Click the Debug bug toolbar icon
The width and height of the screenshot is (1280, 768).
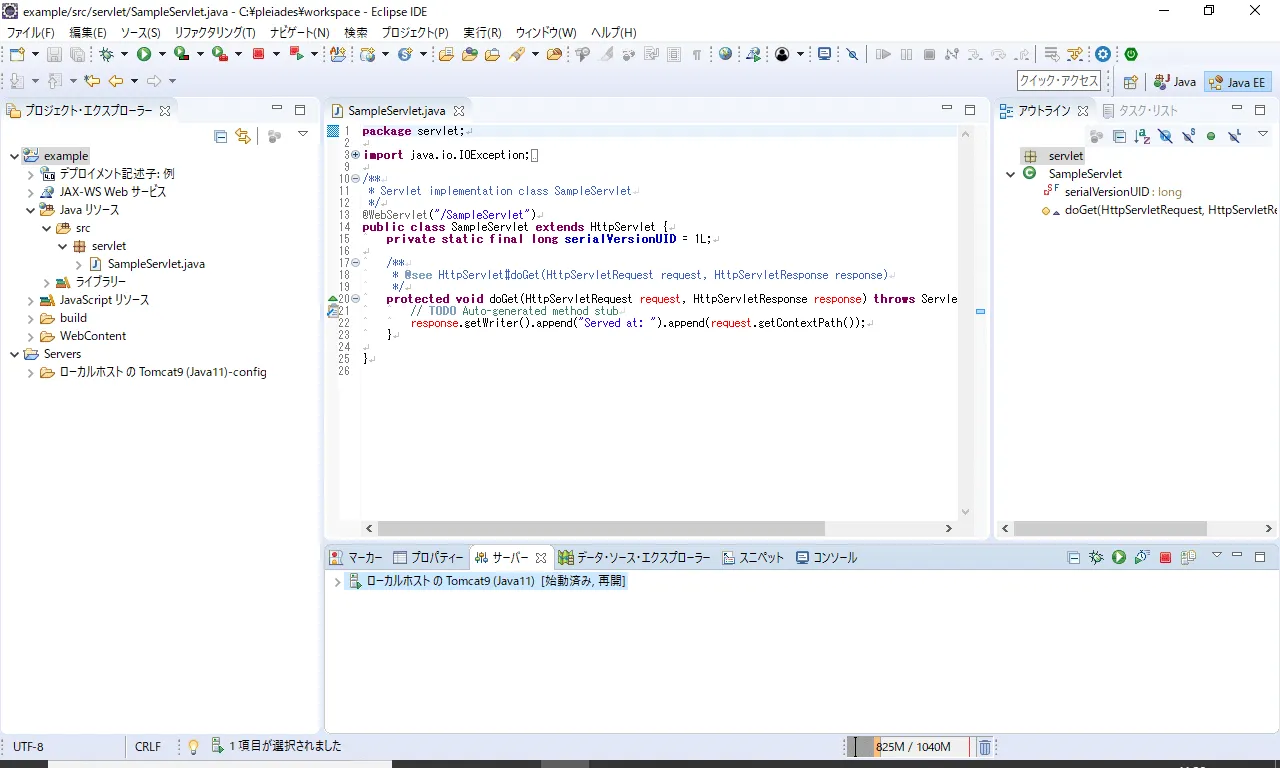pos(106,54)
